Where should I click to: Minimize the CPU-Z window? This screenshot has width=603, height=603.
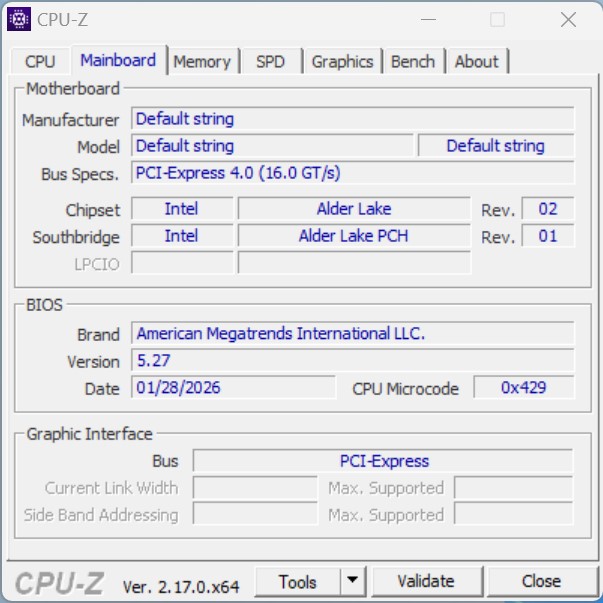tap(428, 19)
